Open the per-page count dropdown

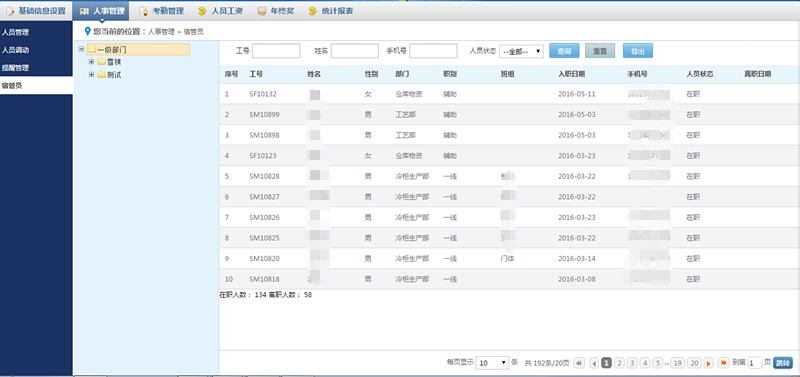click(x=492, y=363)
